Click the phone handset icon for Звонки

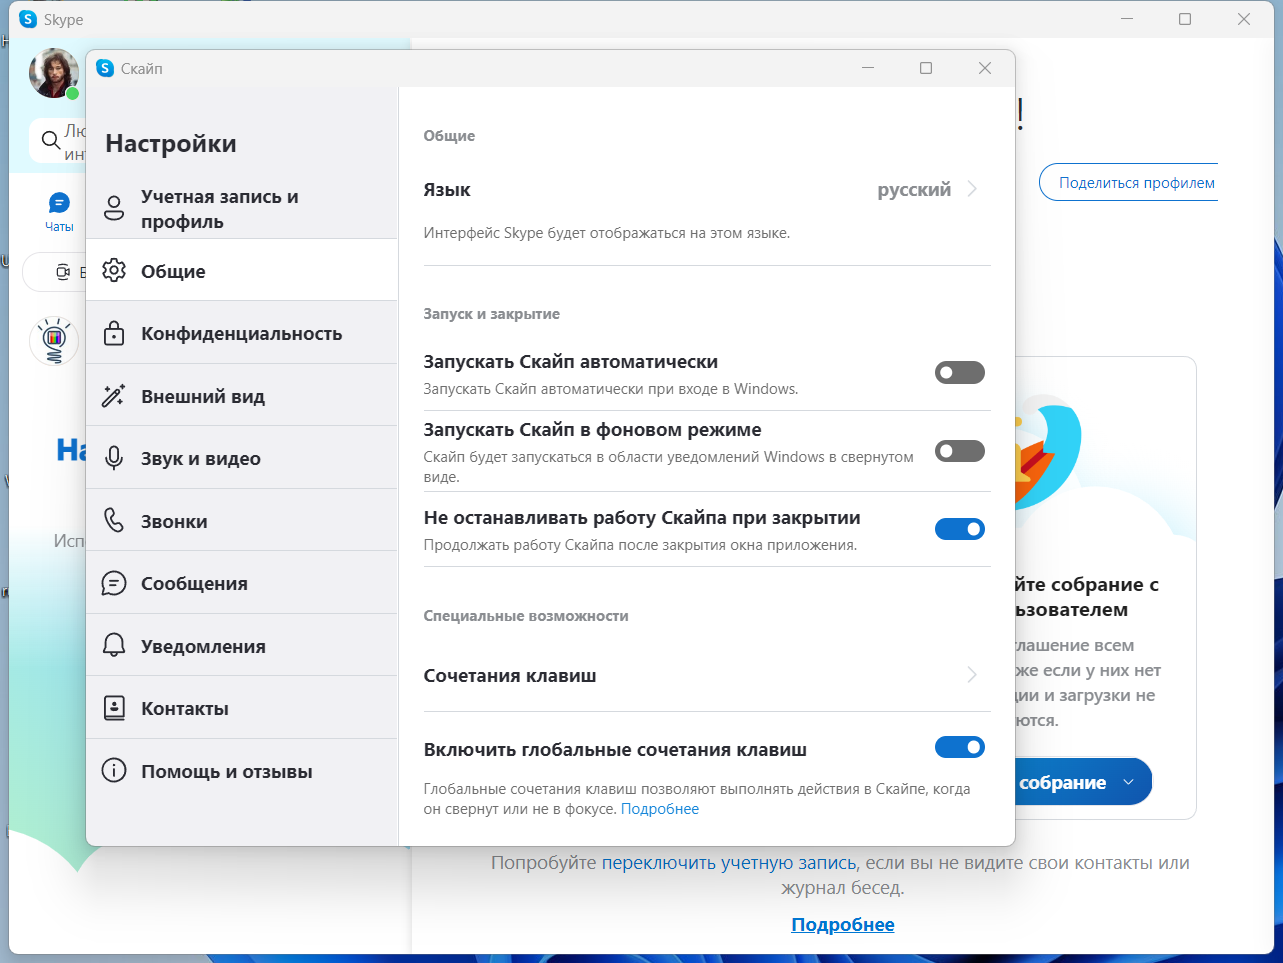pos(114,521)
